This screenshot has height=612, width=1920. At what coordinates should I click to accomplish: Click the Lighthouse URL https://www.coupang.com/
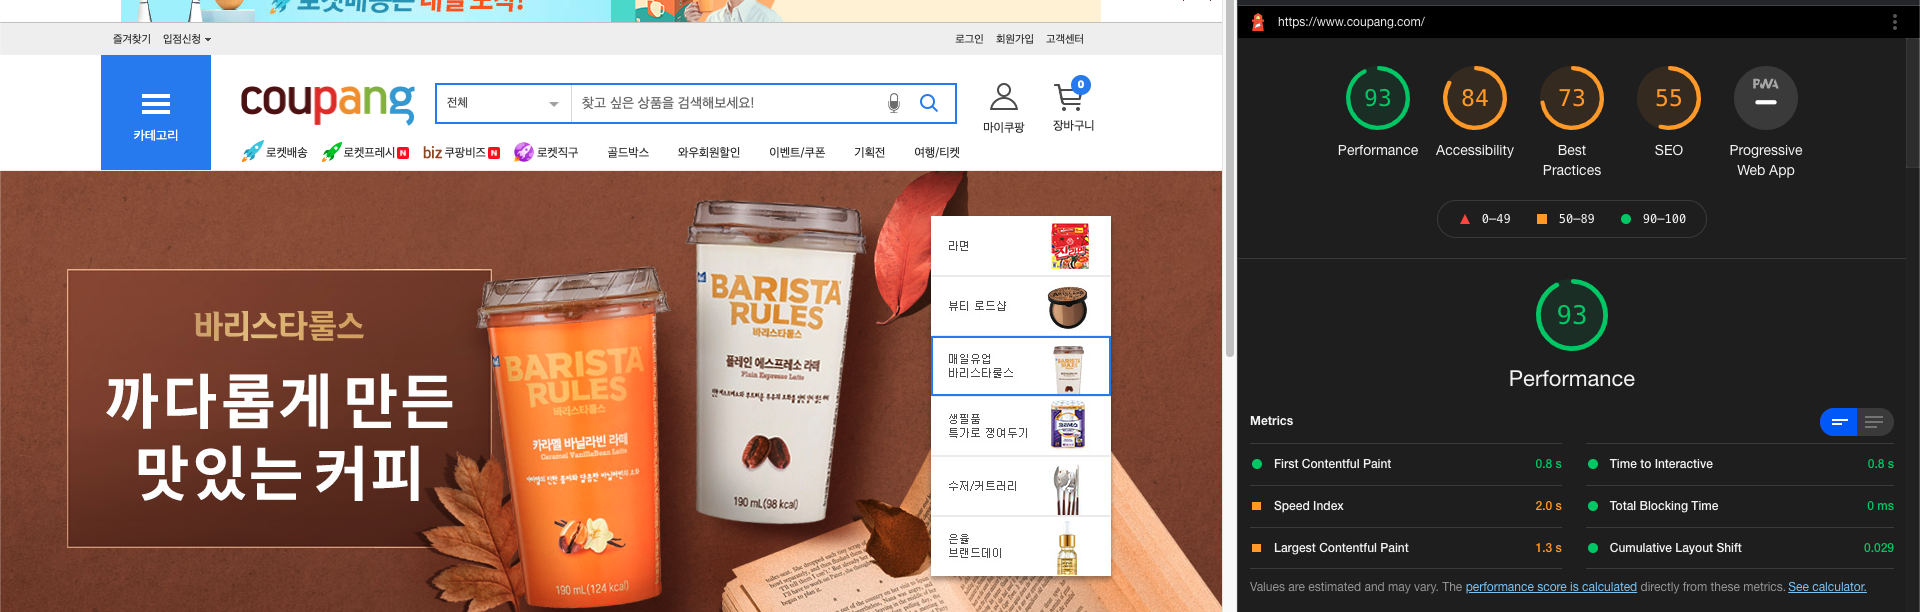tap(1351, 22)
